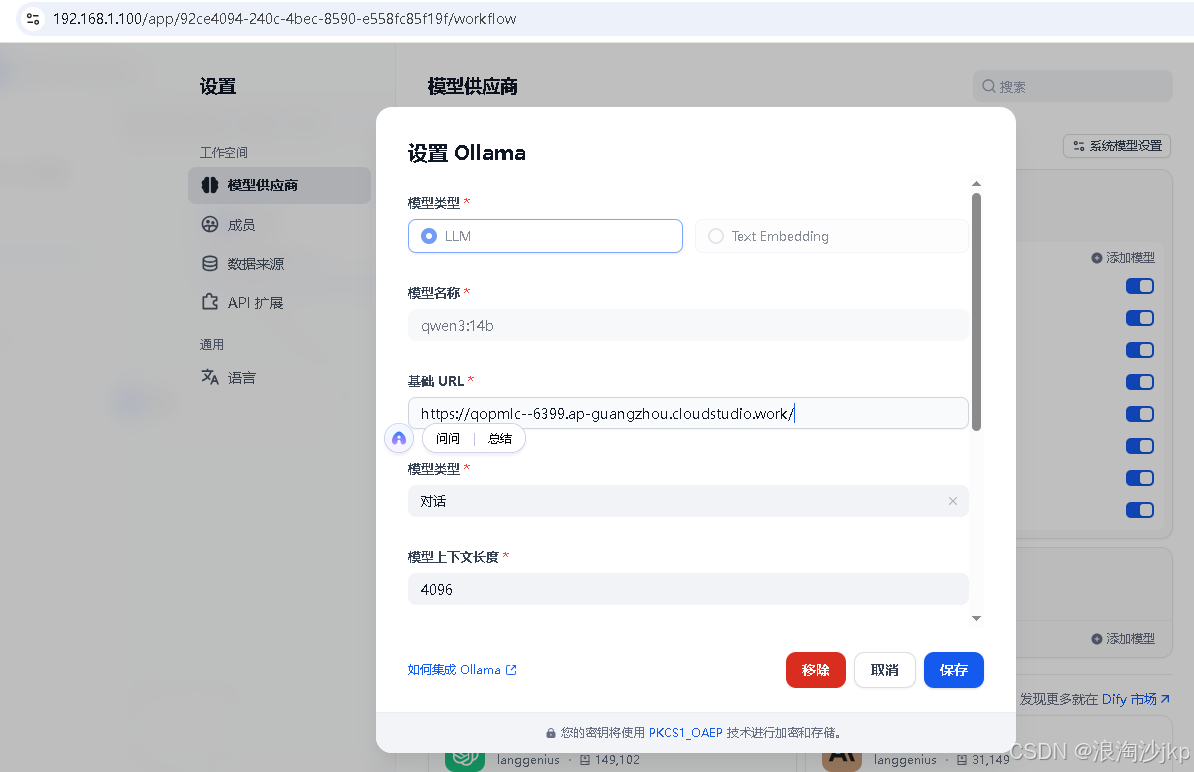Click the 语言 translate icon

209,376
